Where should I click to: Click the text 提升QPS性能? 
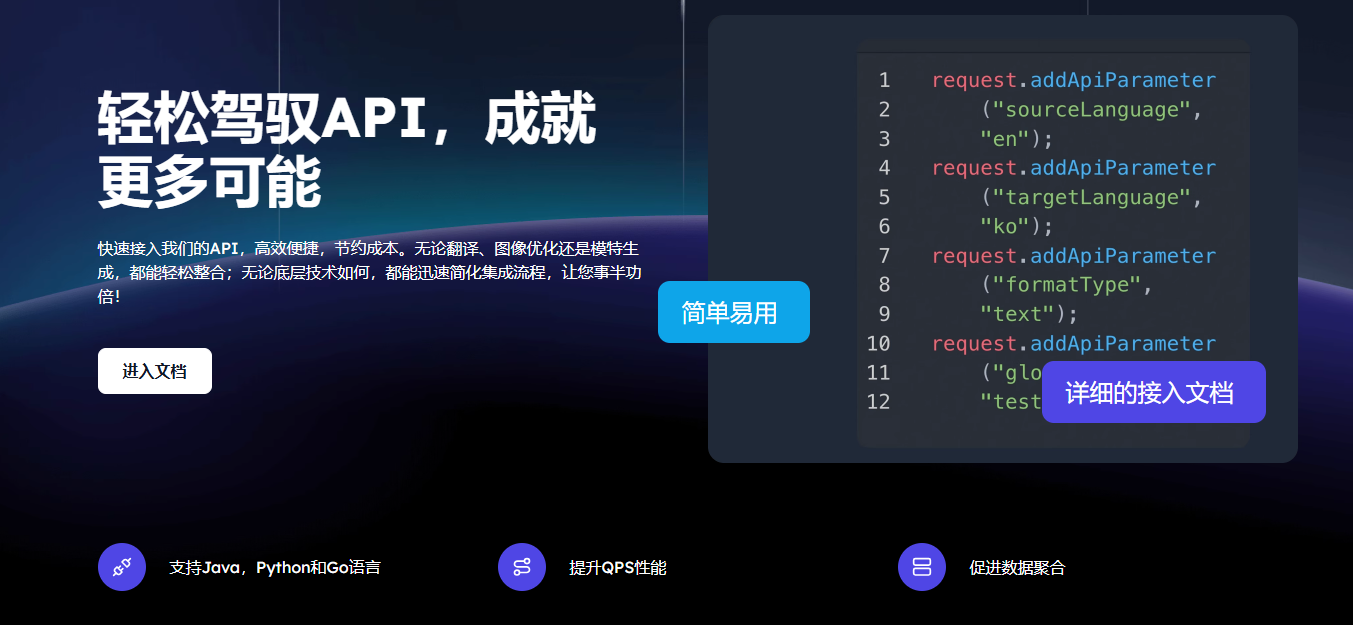(618, 568)
